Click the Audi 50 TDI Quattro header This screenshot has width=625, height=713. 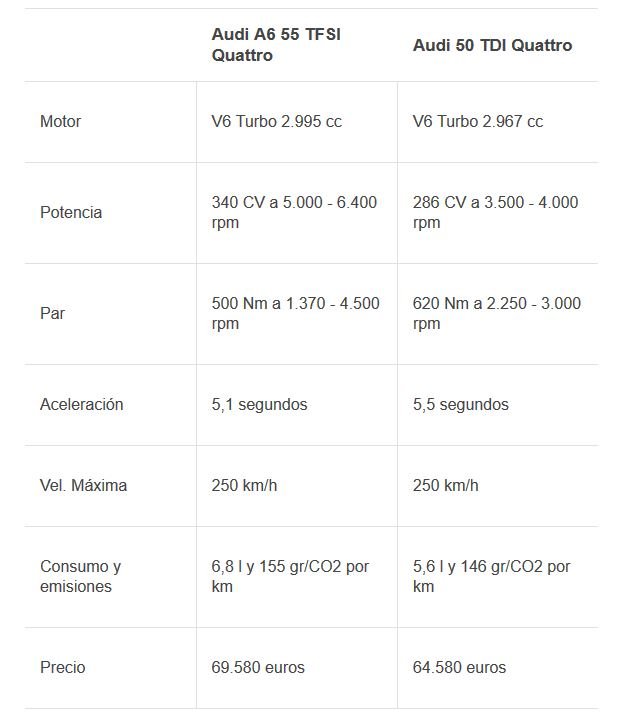pyautogui.click(x=492, y=45)
